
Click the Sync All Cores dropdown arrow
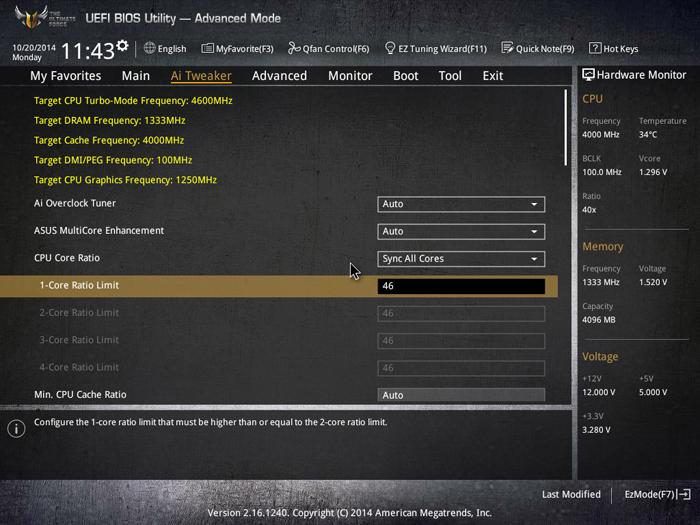[534, 259]
